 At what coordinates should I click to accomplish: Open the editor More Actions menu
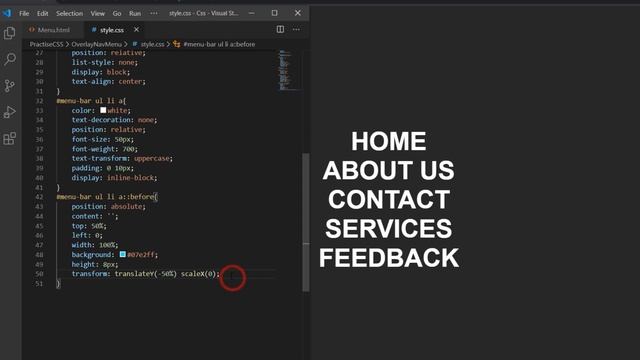(296, 29)
